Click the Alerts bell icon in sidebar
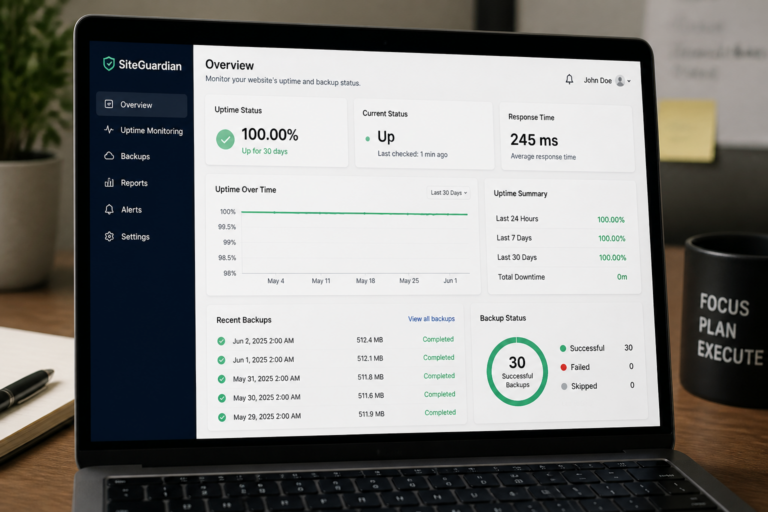768x512 pixels. 109,209
